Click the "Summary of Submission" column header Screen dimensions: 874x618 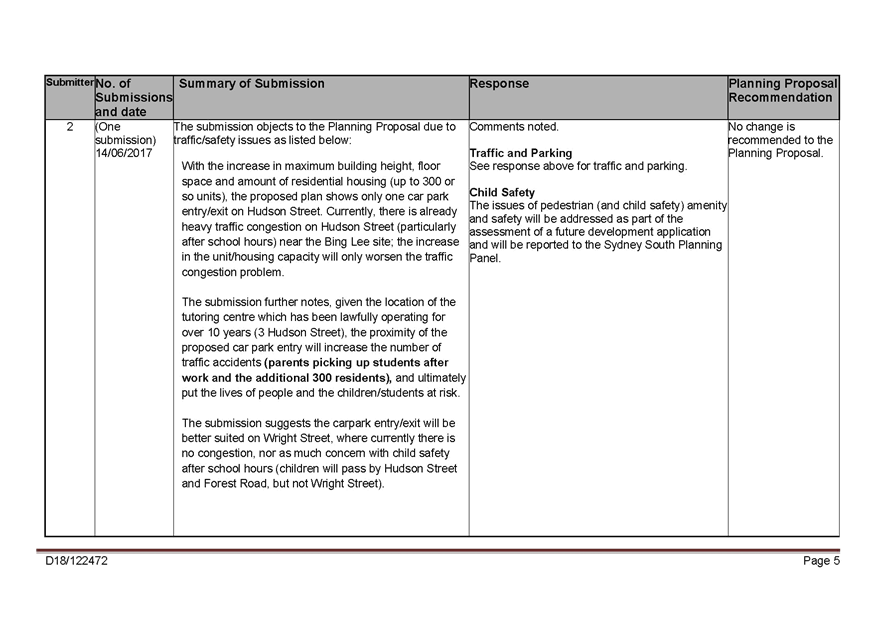251,84
